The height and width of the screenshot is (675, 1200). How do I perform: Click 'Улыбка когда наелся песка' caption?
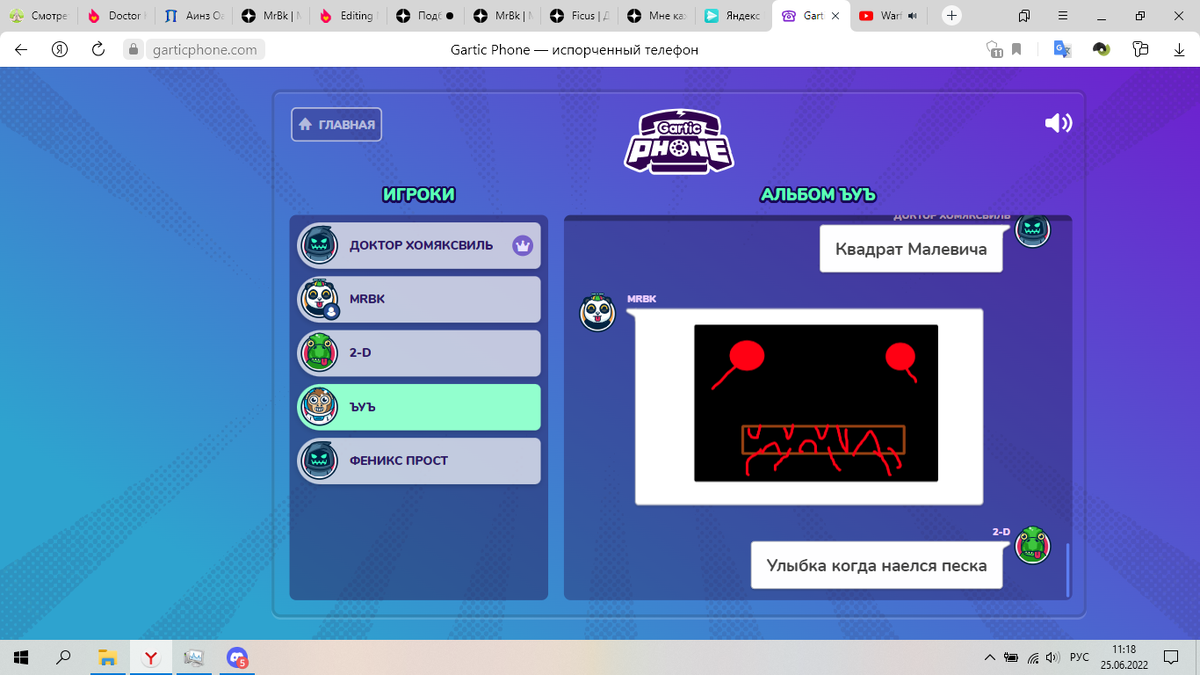click(x=877, y=565)
